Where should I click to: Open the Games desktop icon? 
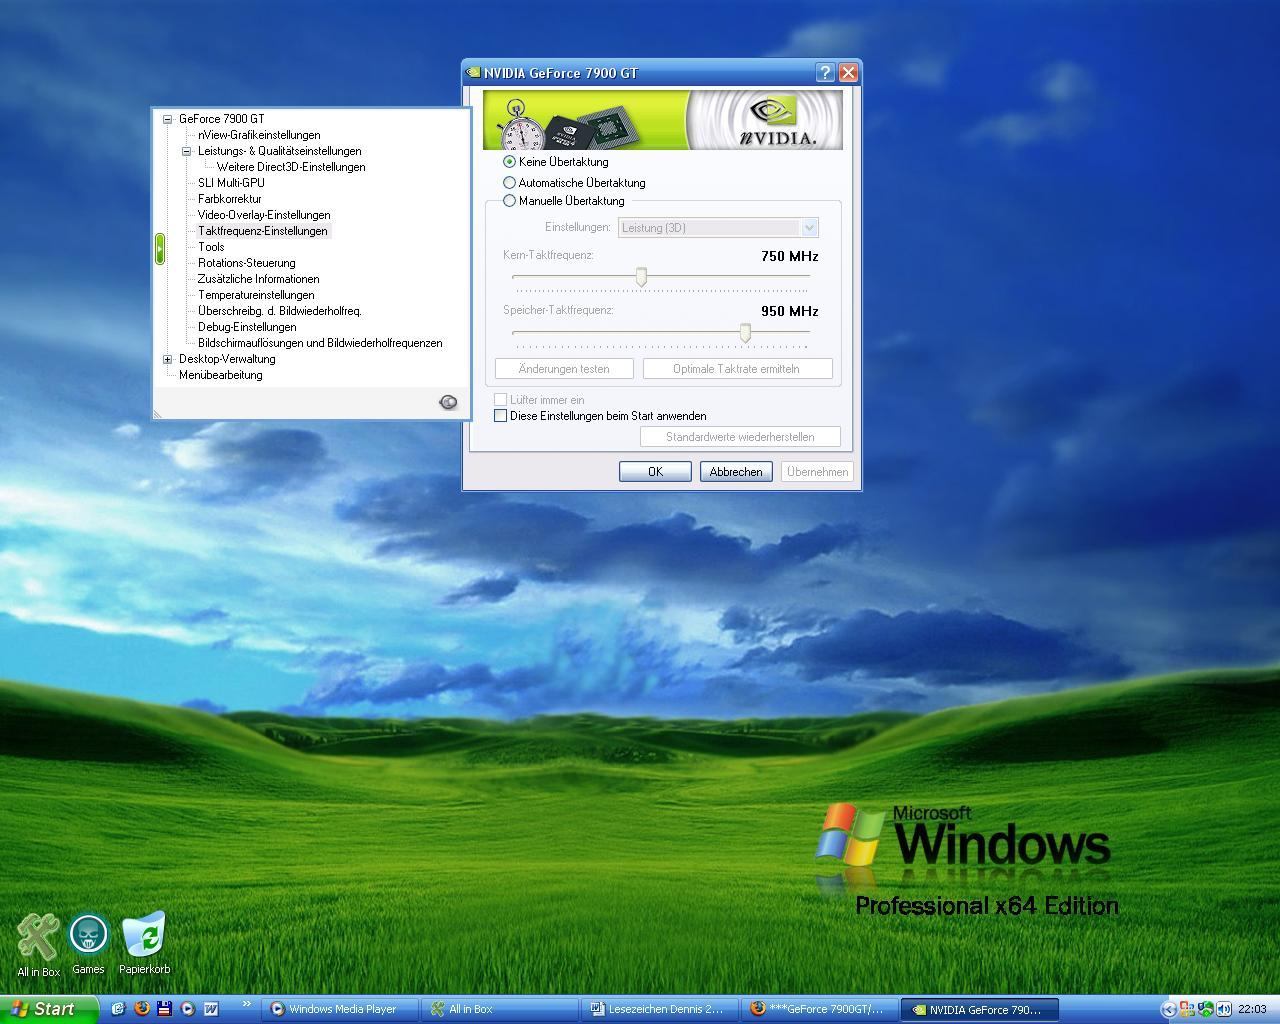(88, 945)
